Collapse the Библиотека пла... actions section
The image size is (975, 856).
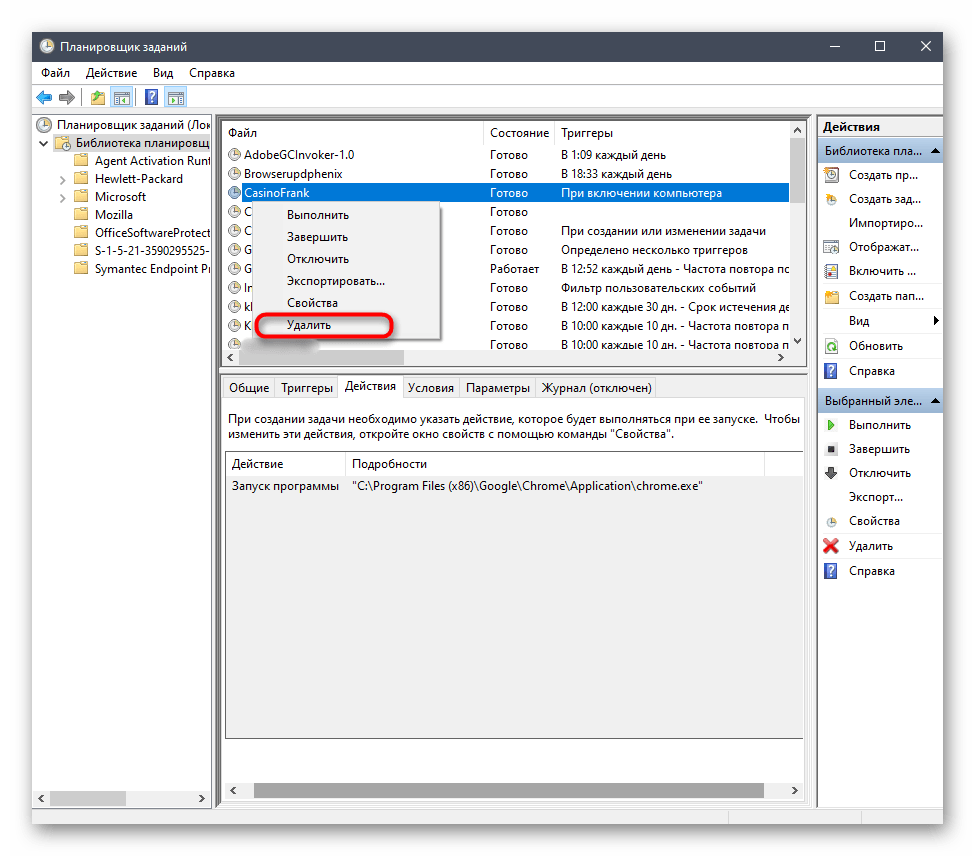pyautogui.click(x=935, y=151)
